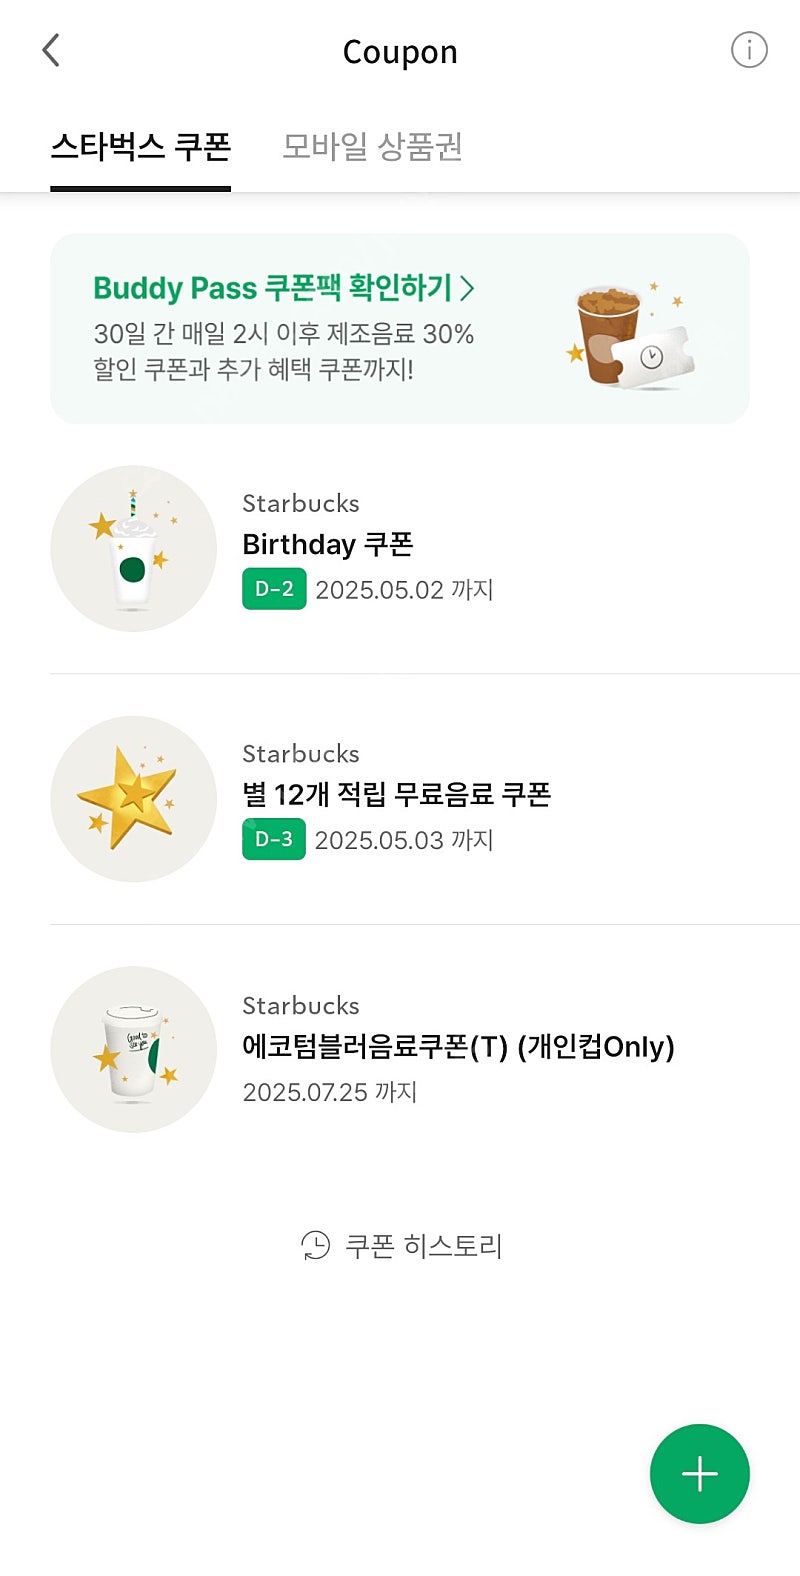
Task: Switch to the 모바일 상품권 tab
Action: coord(372,147)
